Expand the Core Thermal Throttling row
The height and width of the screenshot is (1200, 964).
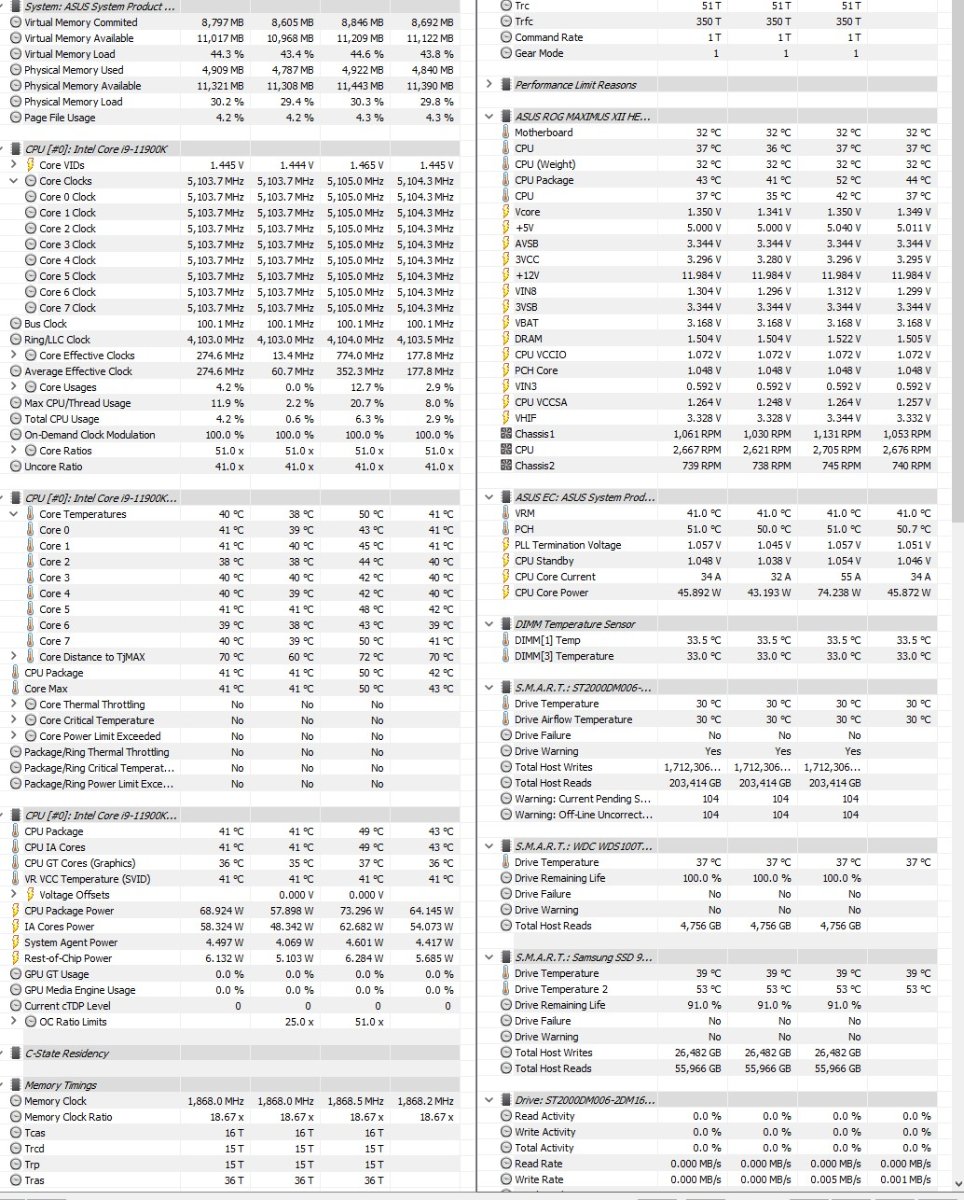coord(14,704)
